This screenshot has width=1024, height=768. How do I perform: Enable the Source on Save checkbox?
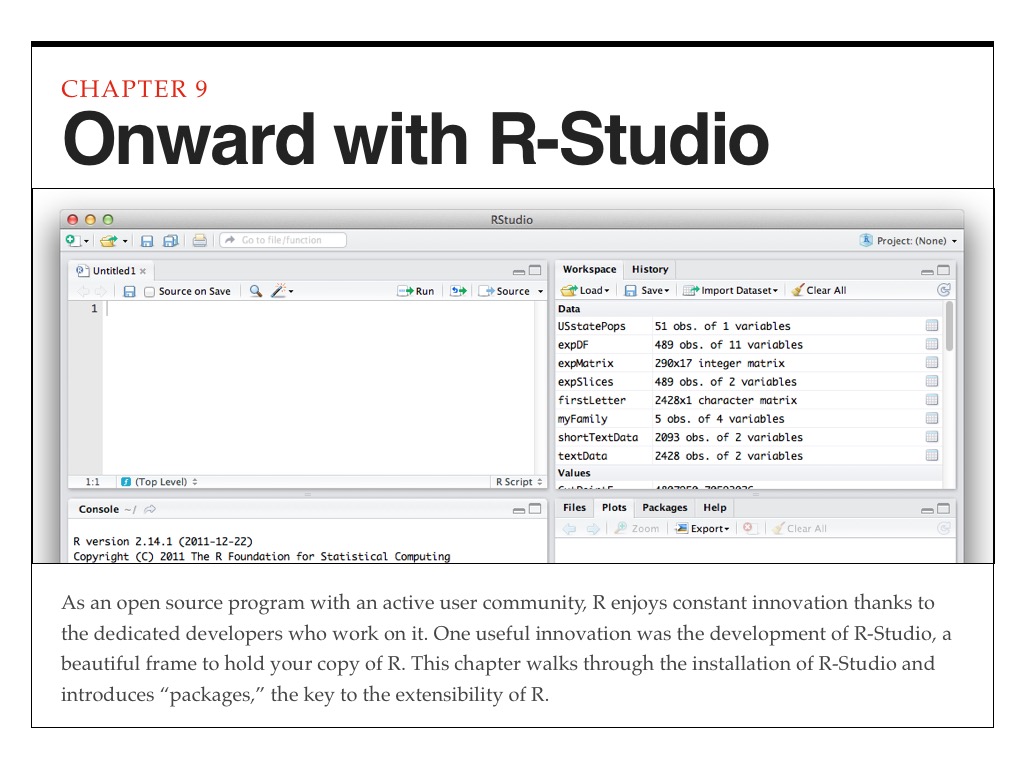(150, 292)
